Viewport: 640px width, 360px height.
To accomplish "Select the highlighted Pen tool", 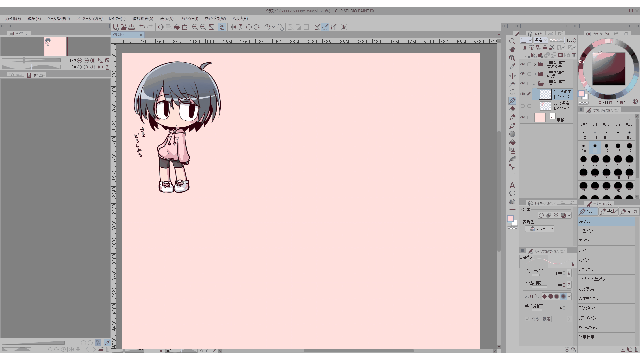I will pyautogui.click(x=512, y=100).
